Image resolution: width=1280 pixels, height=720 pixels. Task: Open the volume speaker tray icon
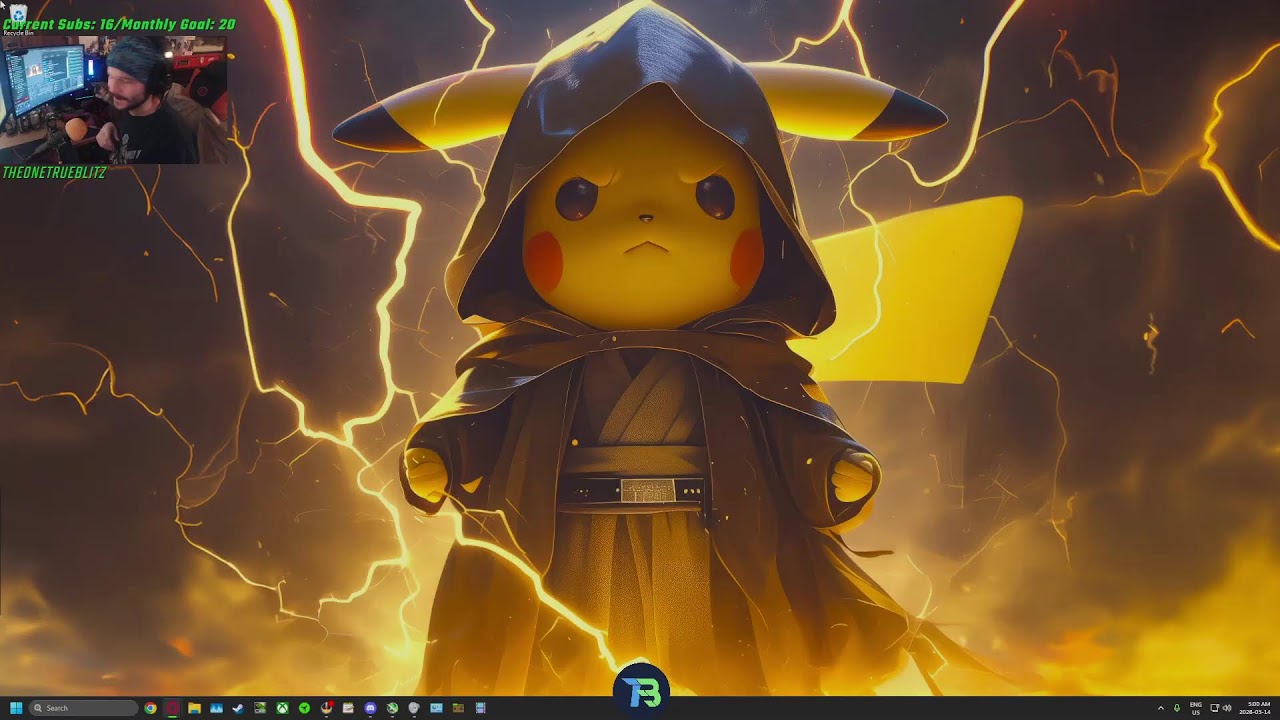pos(1227,708)
